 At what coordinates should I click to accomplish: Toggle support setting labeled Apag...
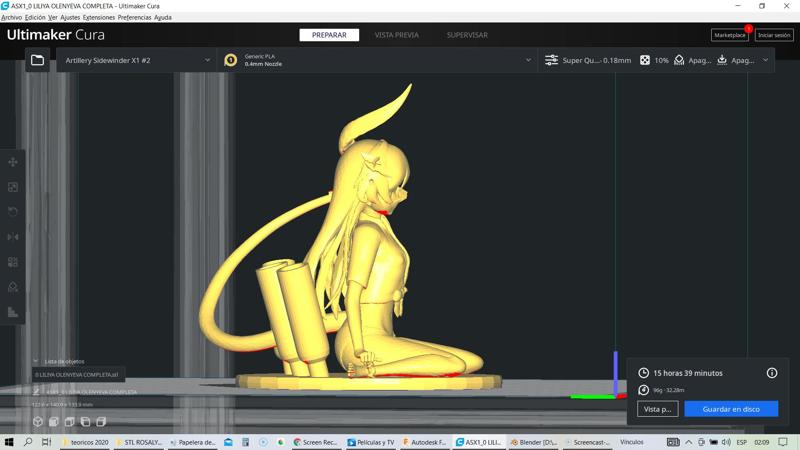[x=691, y=60]
